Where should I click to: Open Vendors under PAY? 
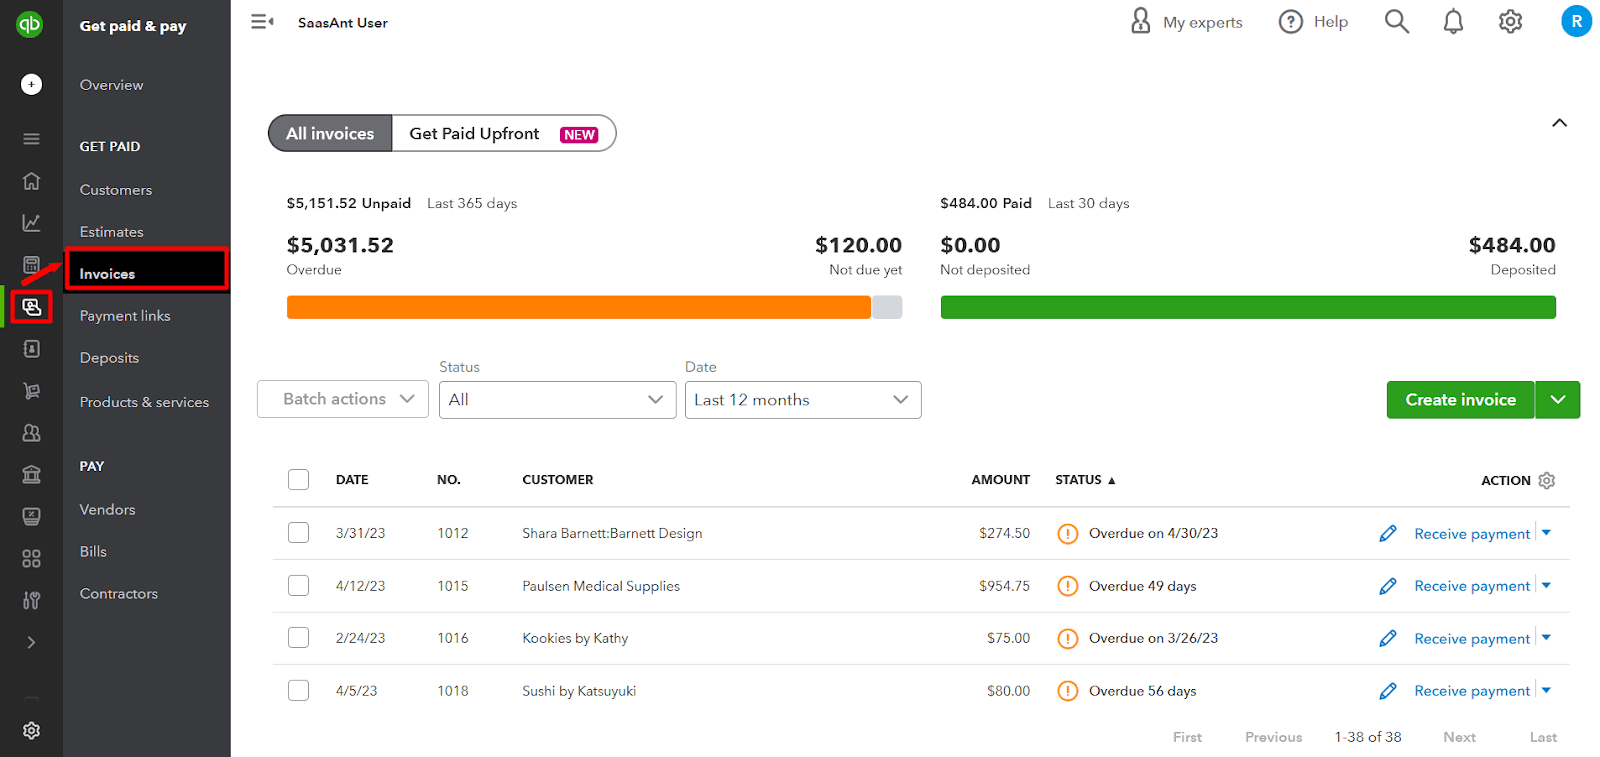pos(108,510)
